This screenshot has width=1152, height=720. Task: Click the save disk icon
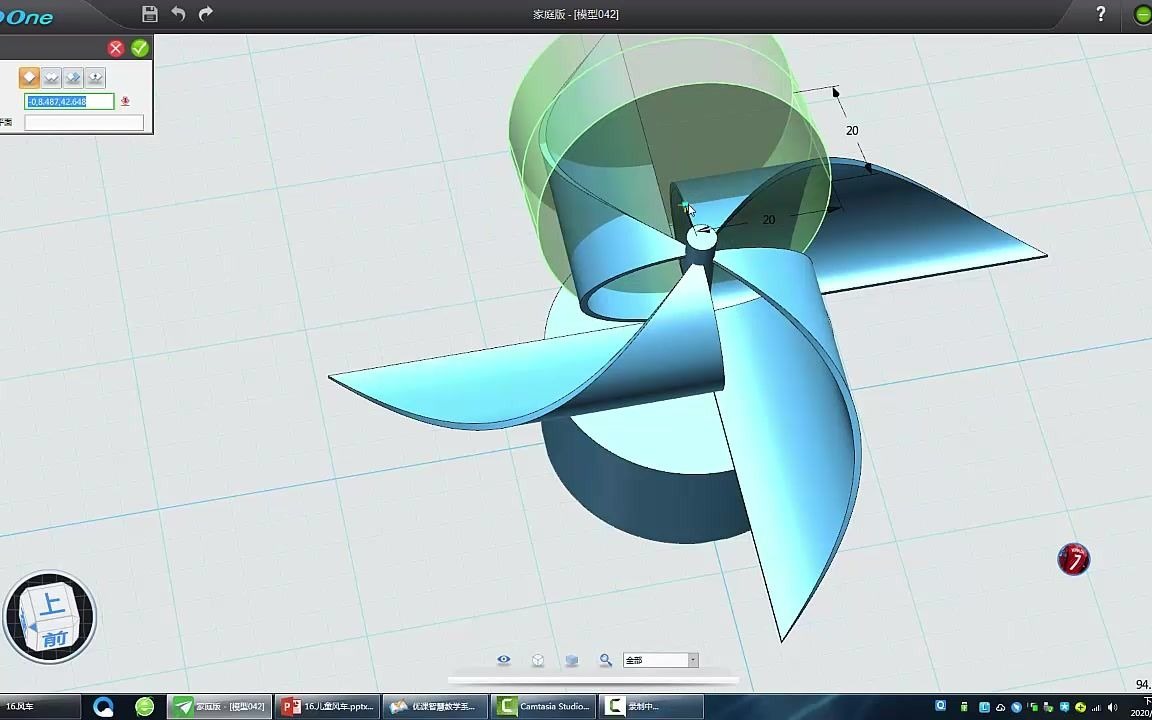[x=150, y=13]
